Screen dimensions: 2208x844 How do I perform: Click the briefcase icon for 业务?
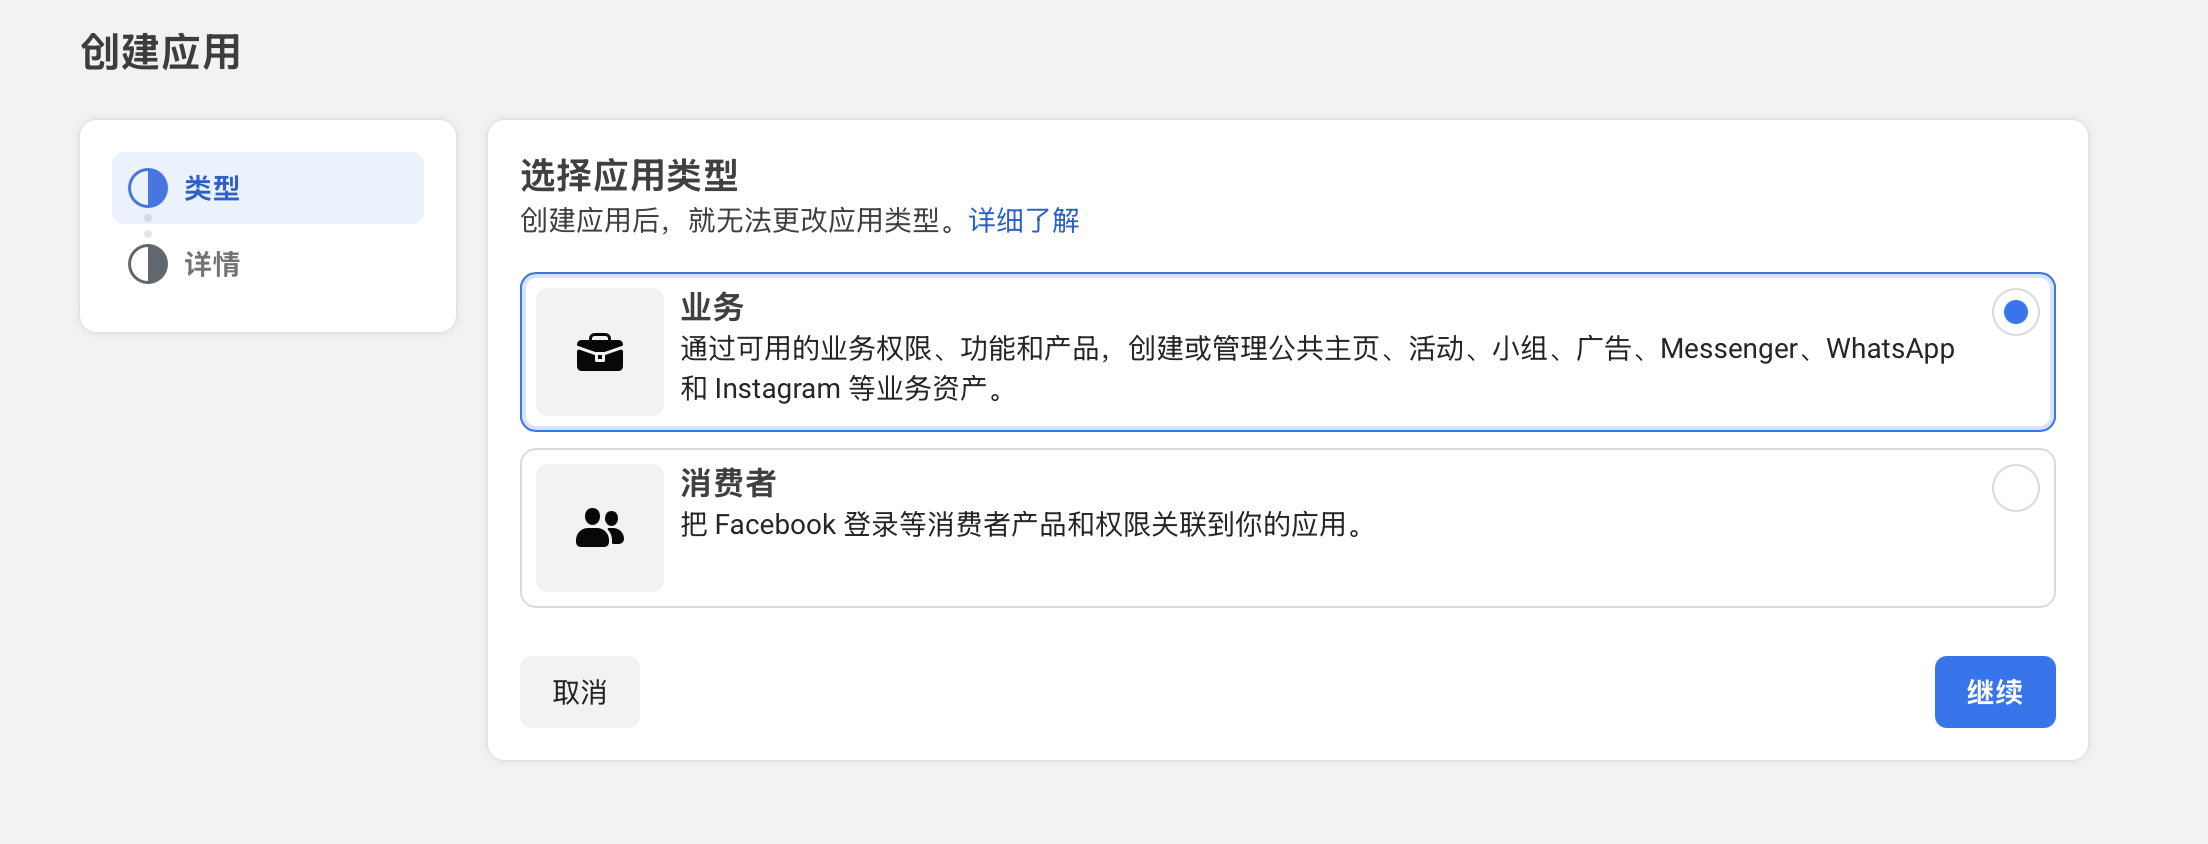click(x=600, y=352)
